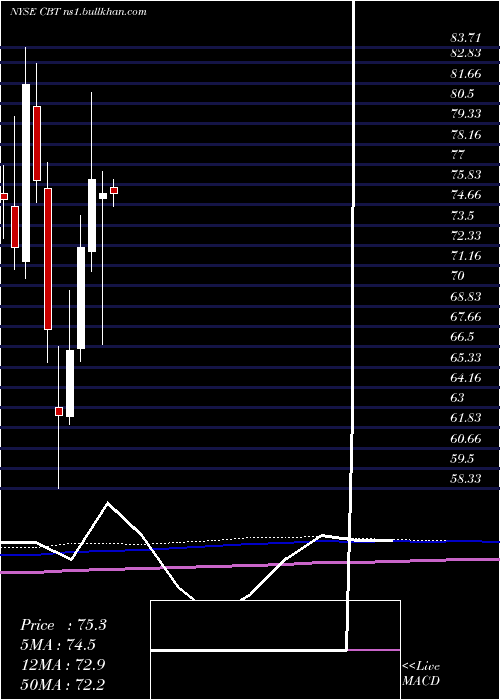Viewport: 500px width, 700px height.
Task: Click the longest red candlestick body
Action: pos(48,259)
